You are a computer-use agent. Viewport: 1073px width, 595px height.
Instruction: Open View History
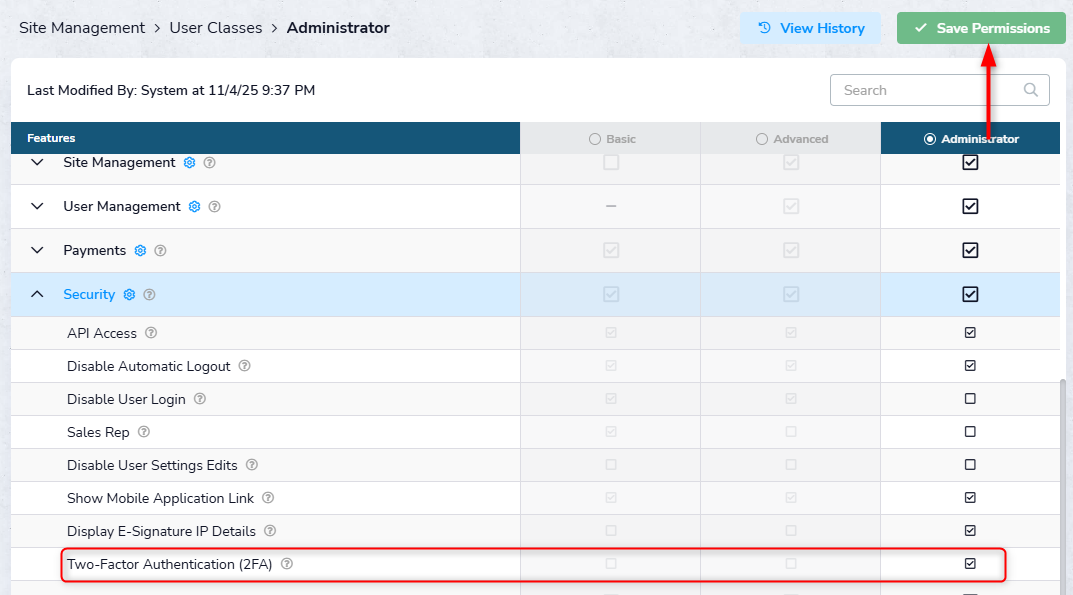810,28
